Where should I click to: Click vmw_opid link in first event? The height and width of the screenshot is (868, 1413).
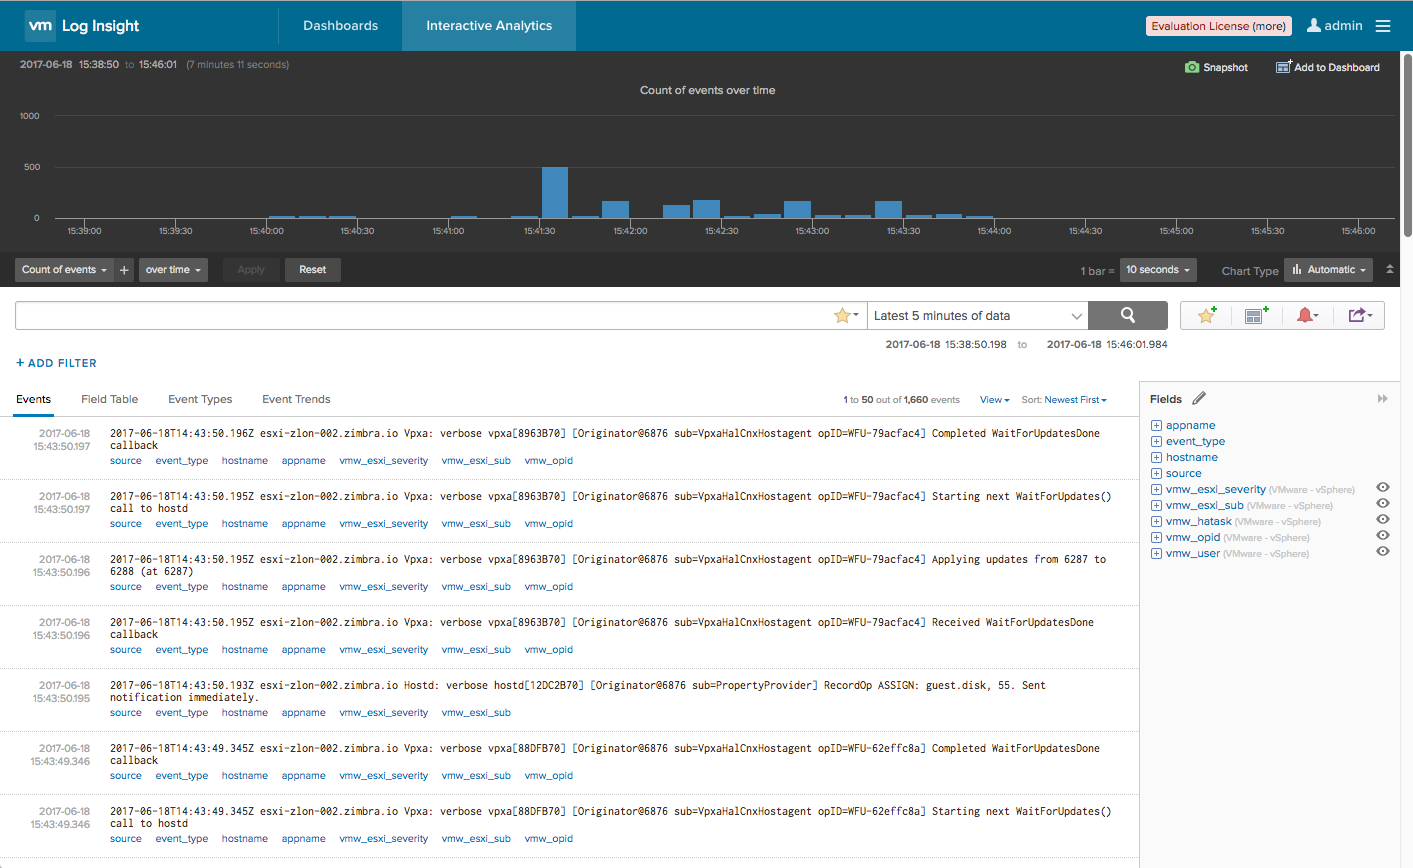[x=549, y=461]
